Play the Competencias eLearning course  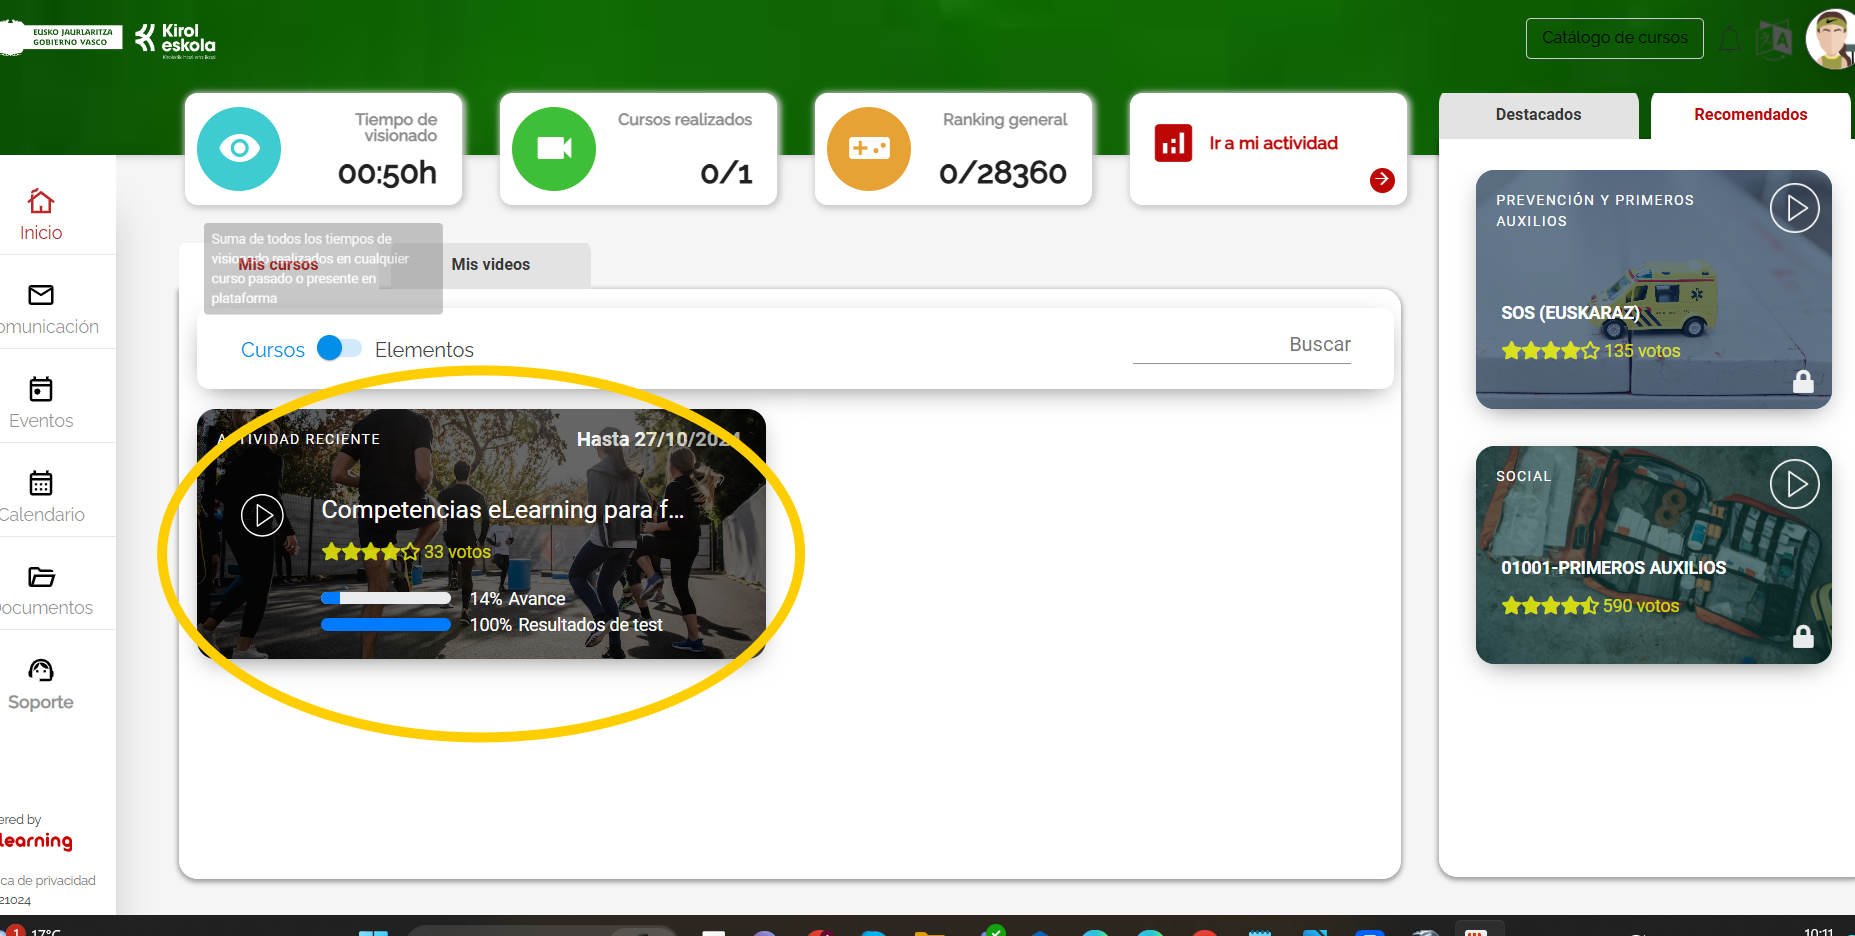coord(262,515)
